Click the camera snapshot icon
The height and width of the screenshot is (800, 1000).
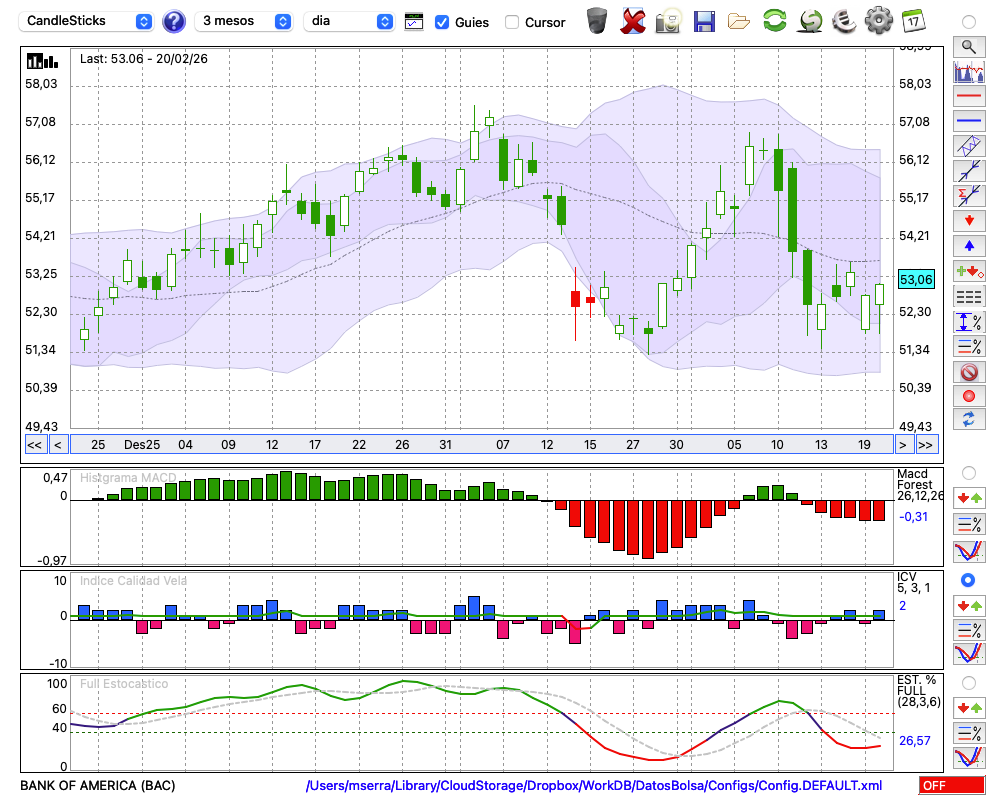point(668,21)
